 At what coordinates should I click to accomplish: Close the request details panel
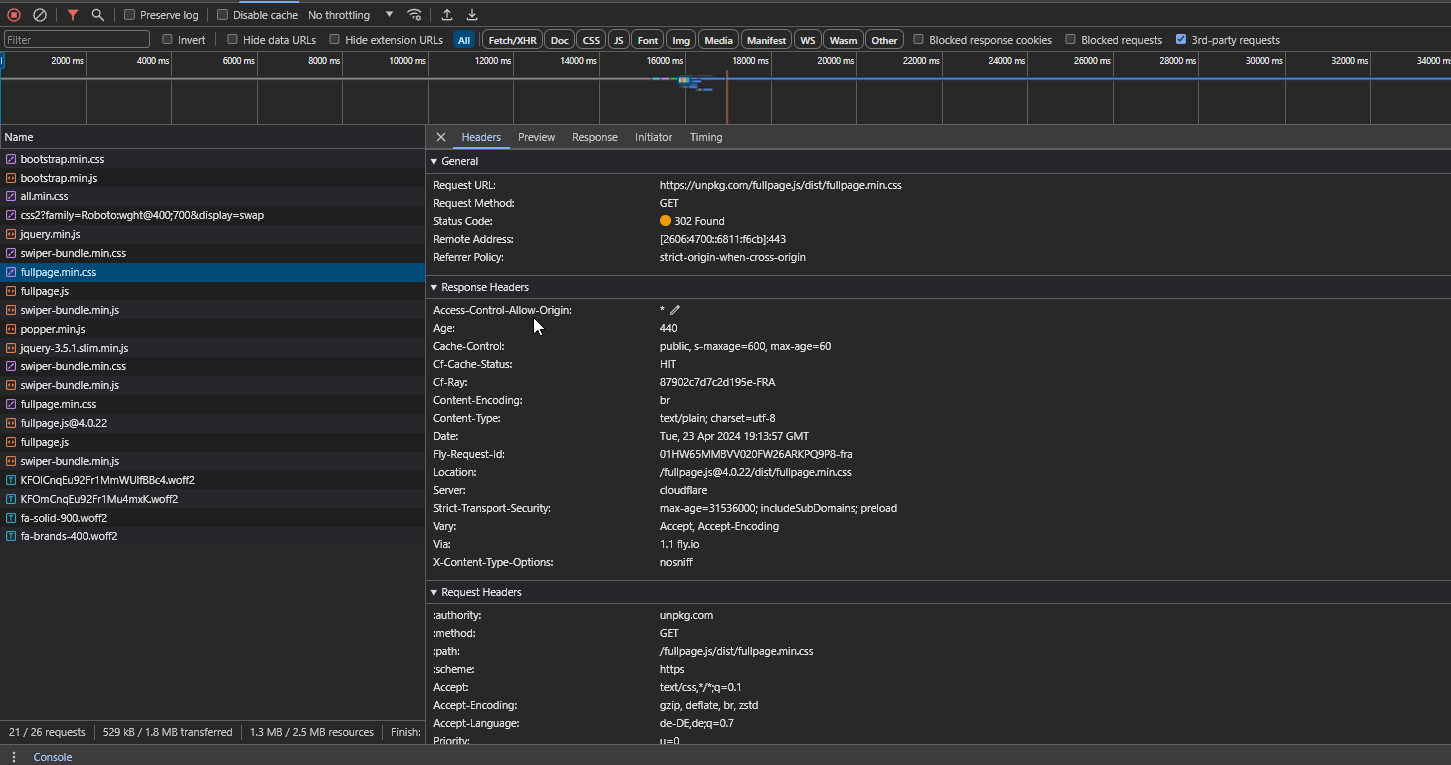440,137
